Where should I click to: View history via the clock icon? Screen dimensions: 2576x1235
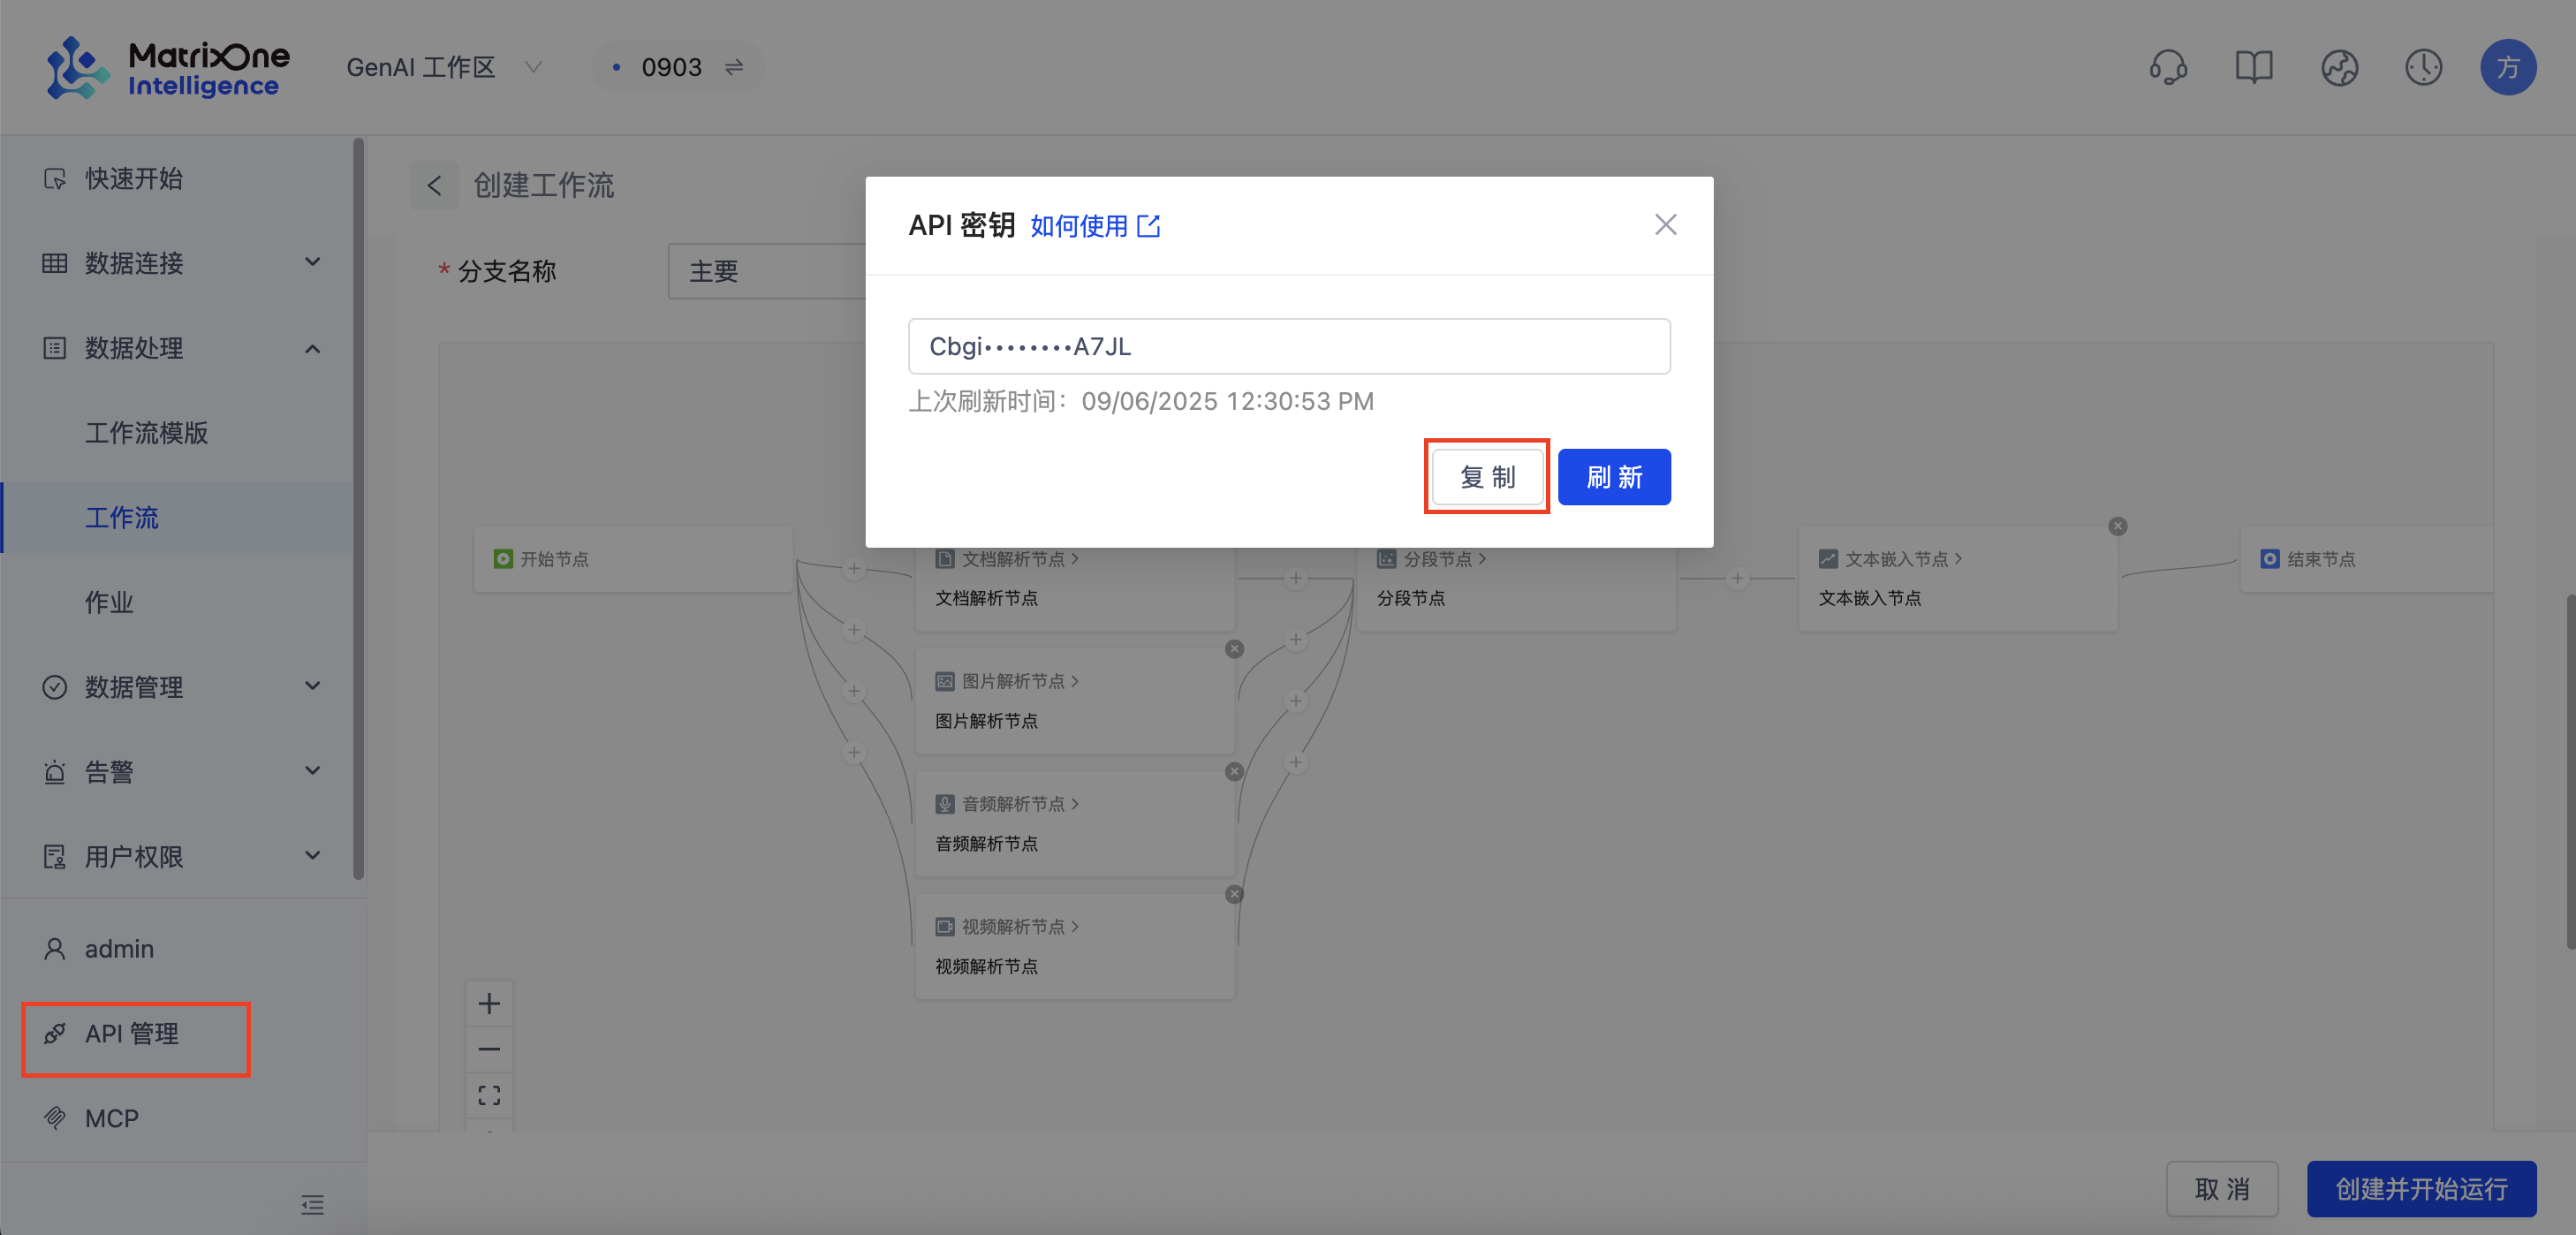2423,67
